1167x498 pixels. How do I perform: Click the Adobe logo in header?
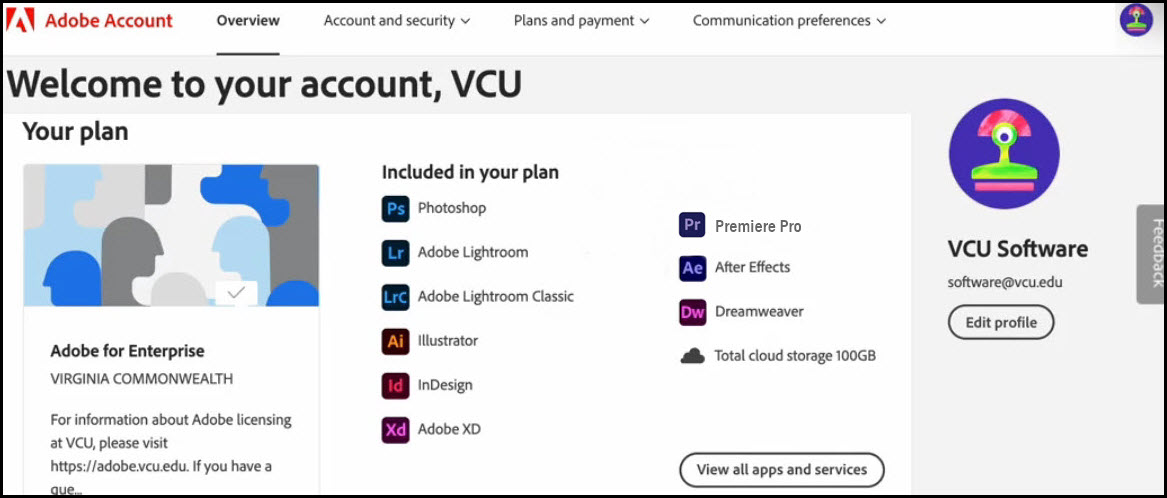click(x=25, y=20)
